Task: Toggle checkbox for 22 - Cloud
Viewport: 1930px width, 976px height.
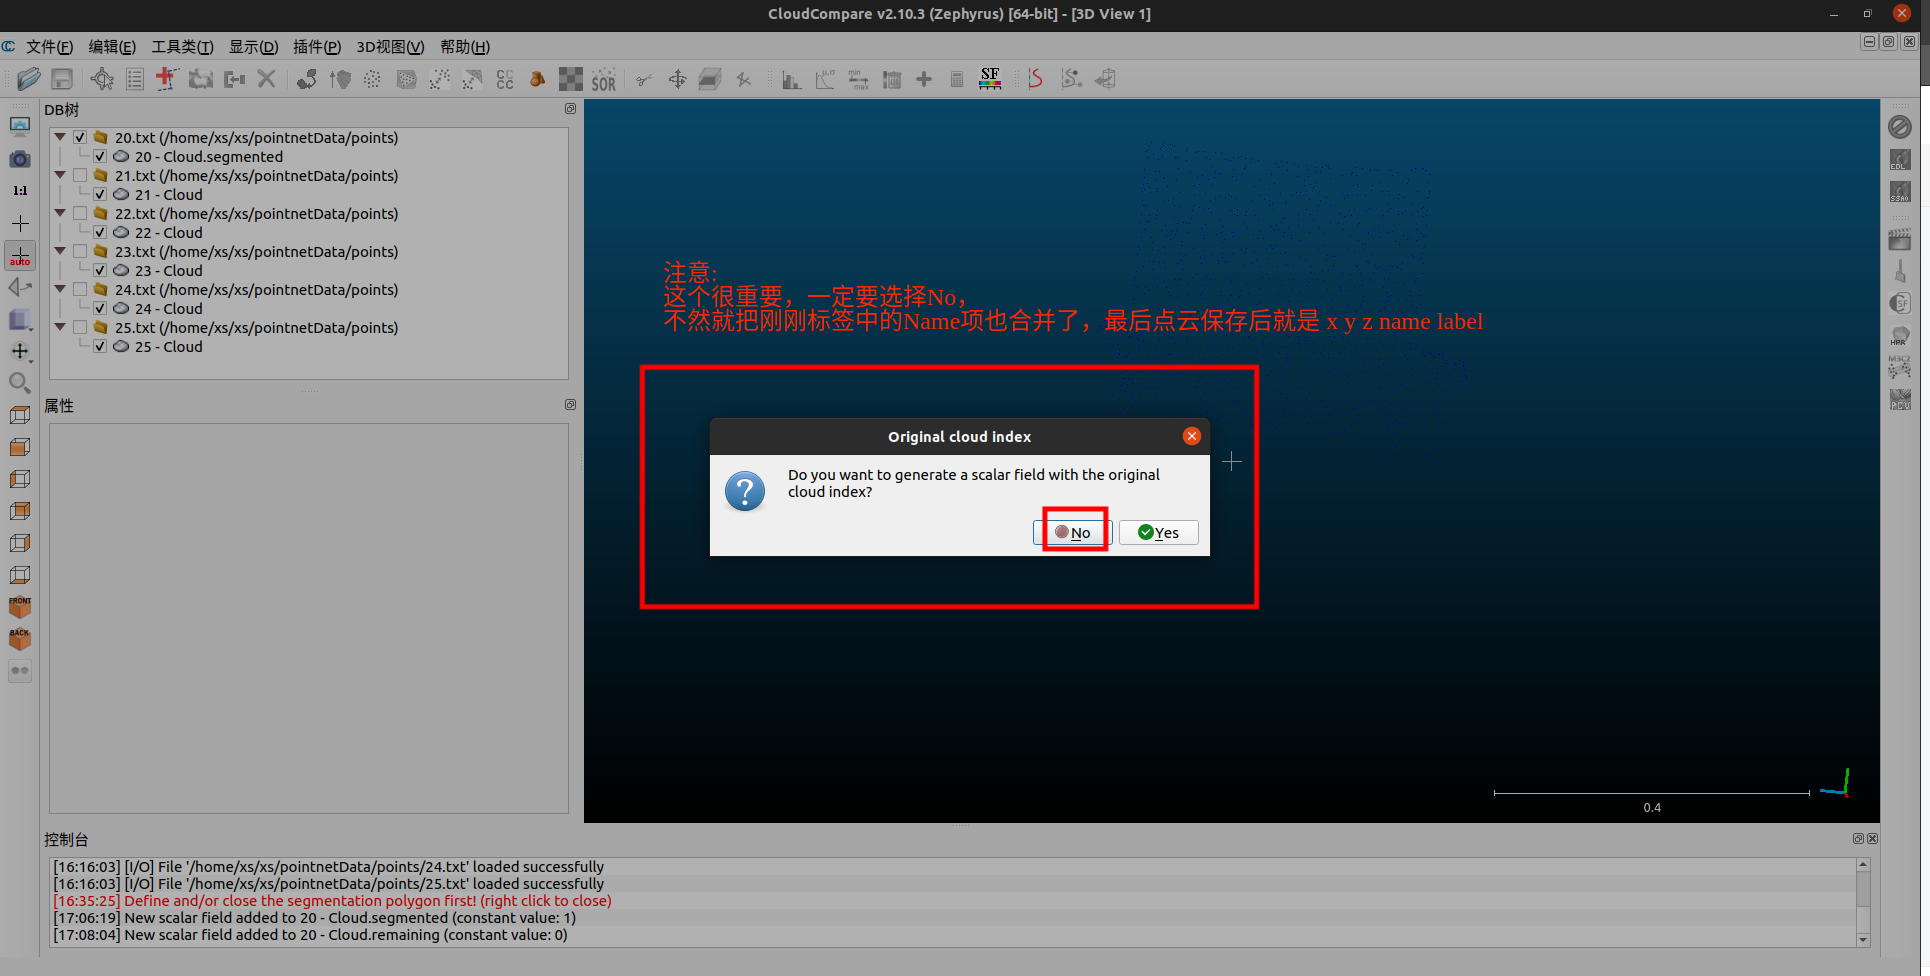Action: [x=100, y=232]
